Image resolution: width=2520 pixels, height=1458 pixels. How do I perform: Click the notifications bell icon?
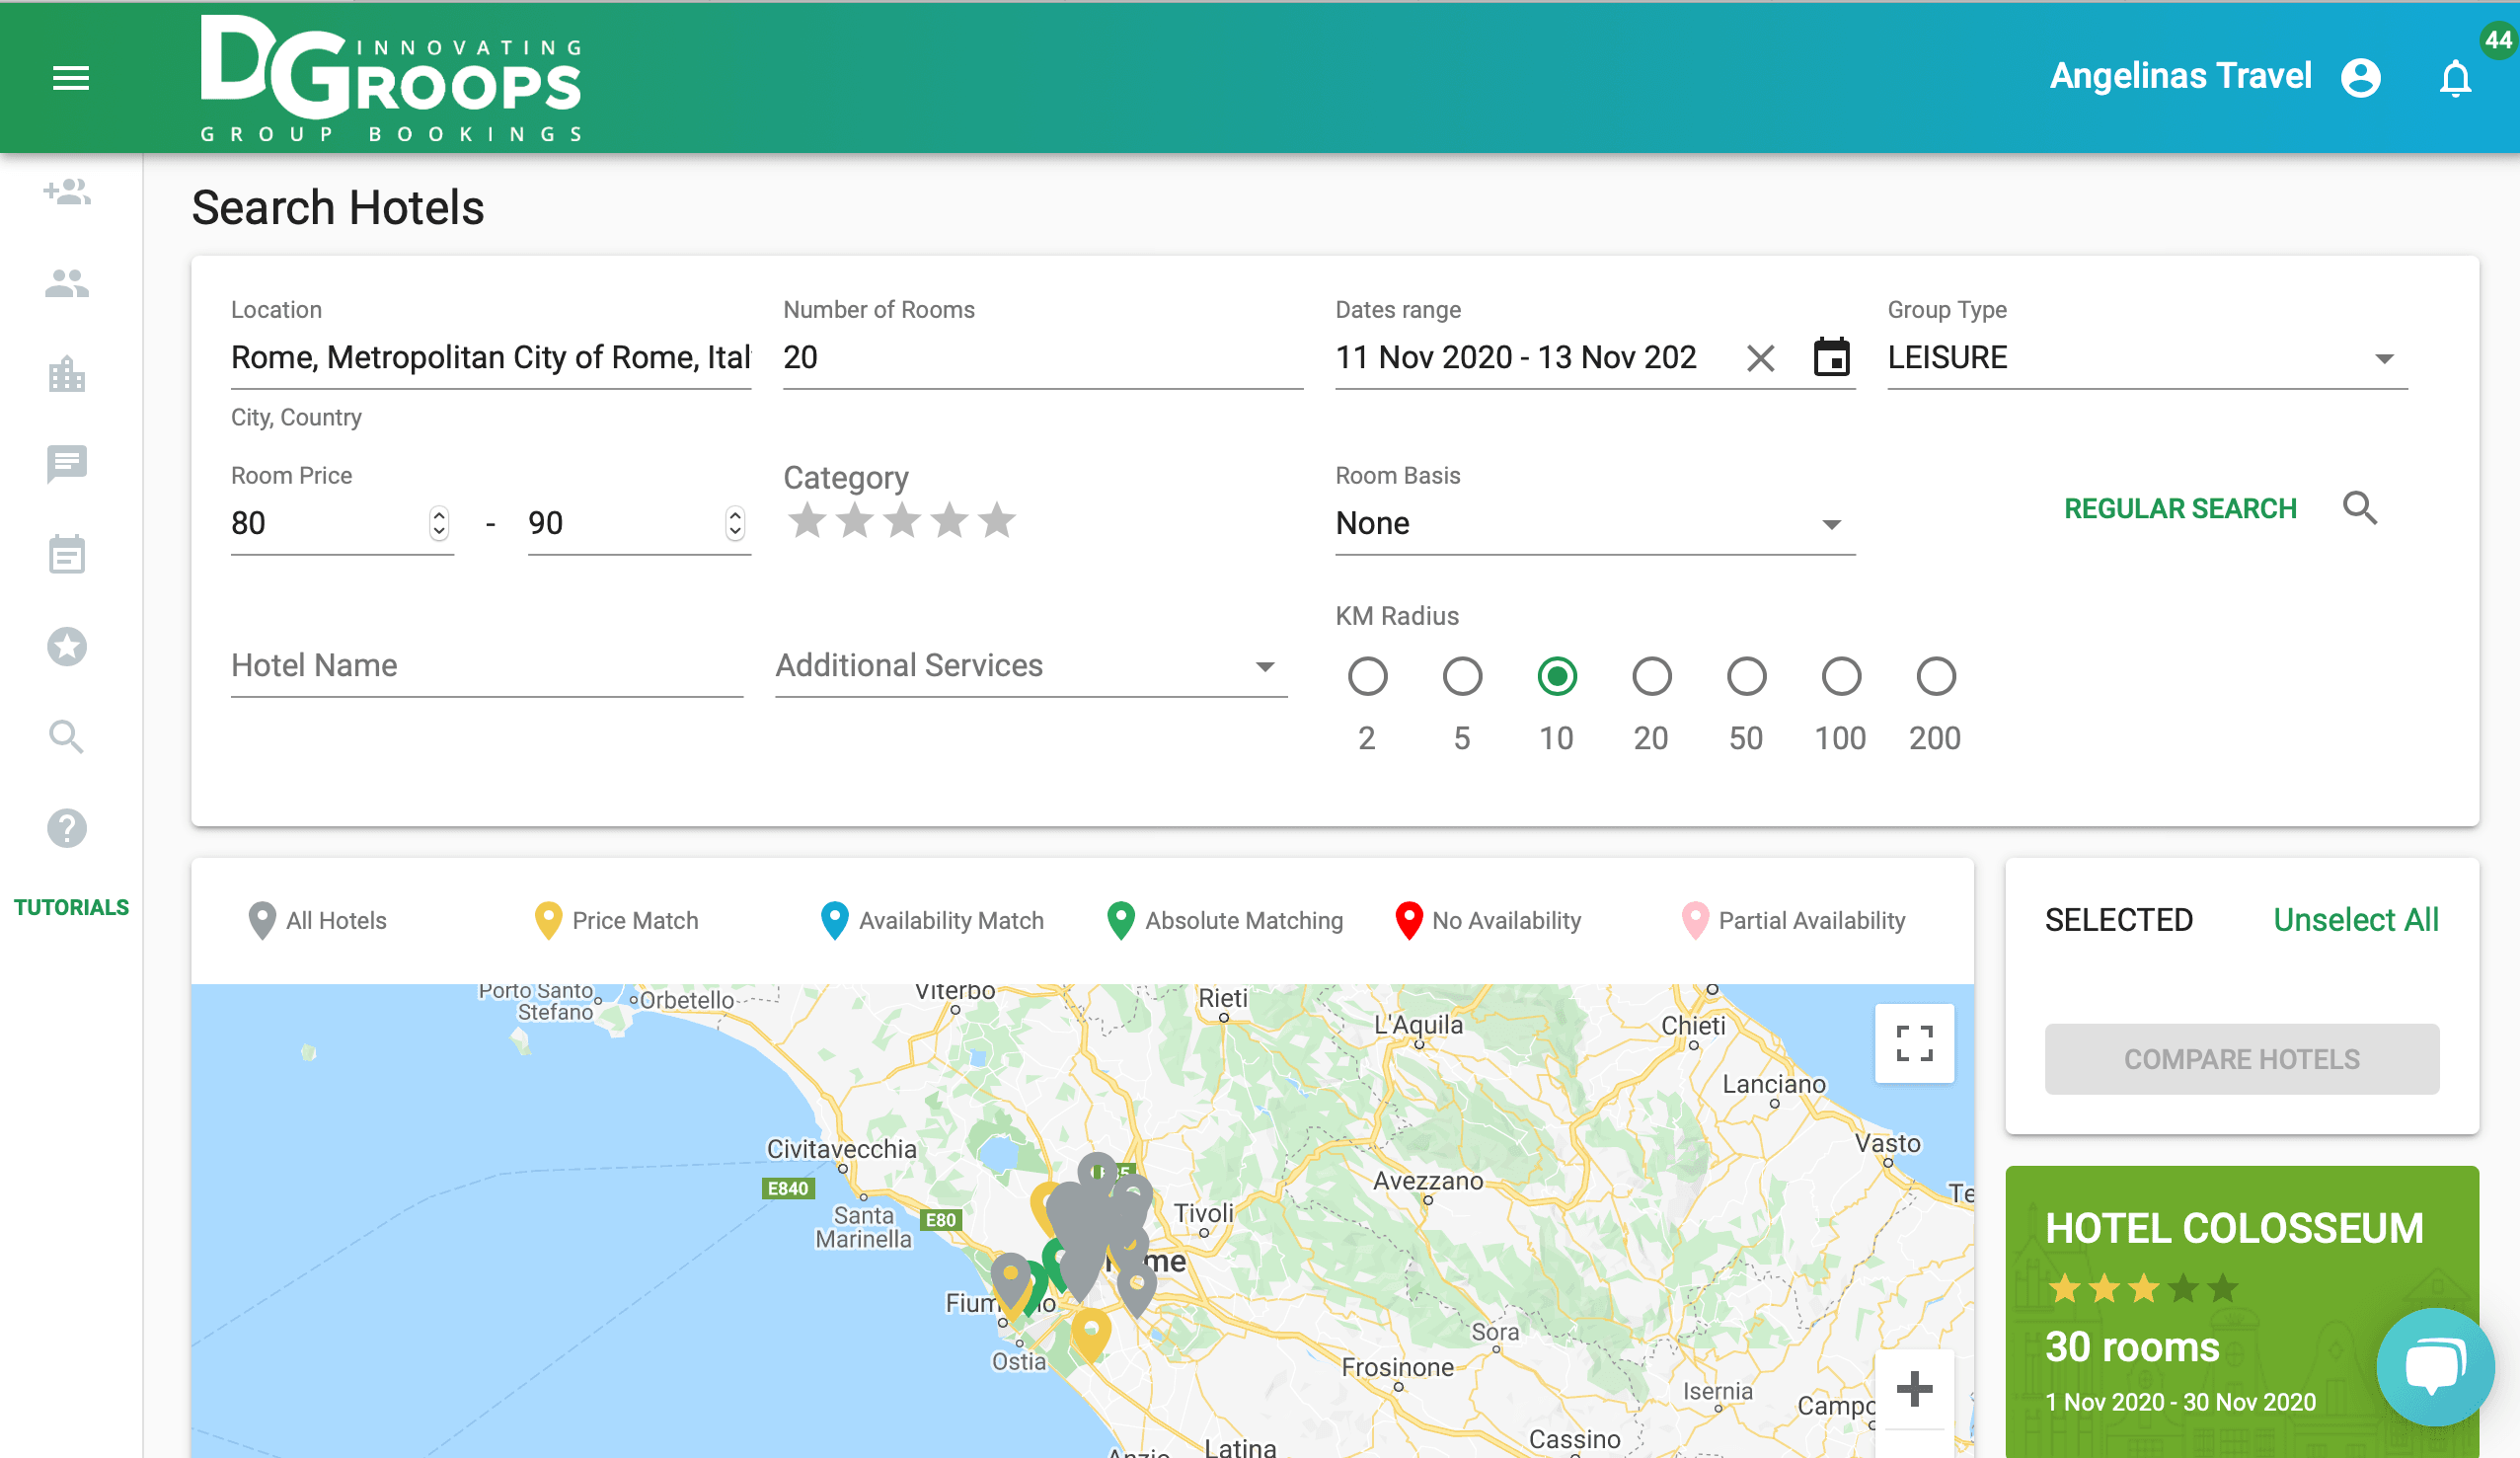click(x=2455, y=78)
